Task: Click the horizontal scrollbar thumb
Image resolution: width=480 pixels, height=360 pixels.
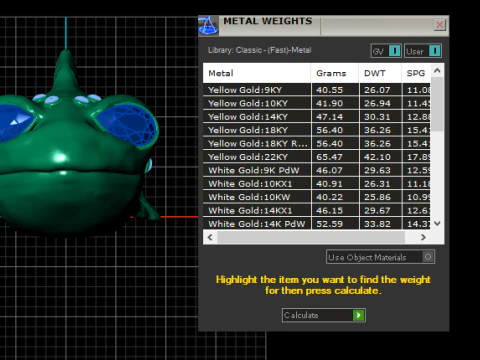Action: click(x=311, y=237)
